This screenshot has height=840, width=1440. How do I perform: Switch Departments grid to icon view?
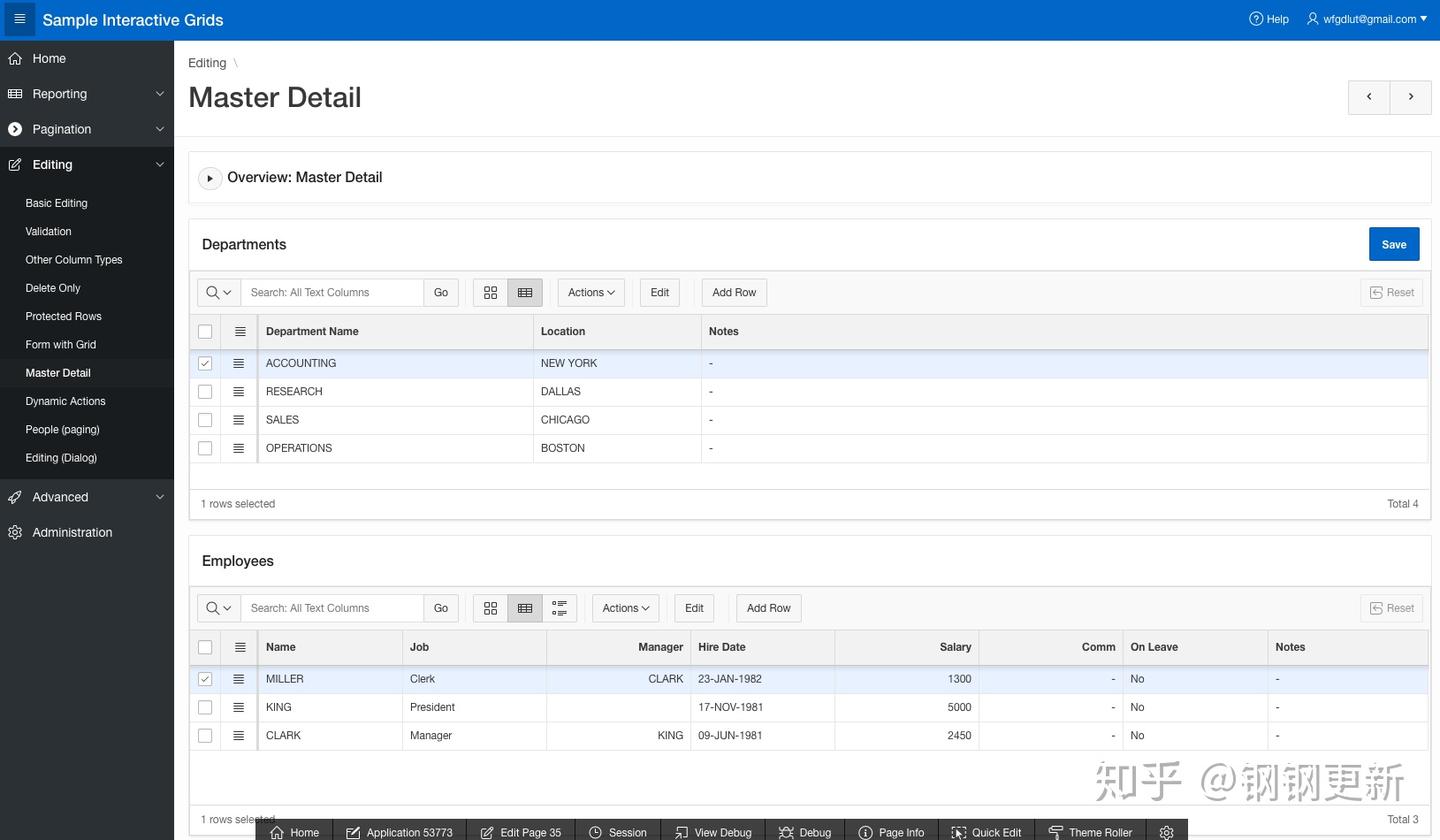[x=490, y=292]
